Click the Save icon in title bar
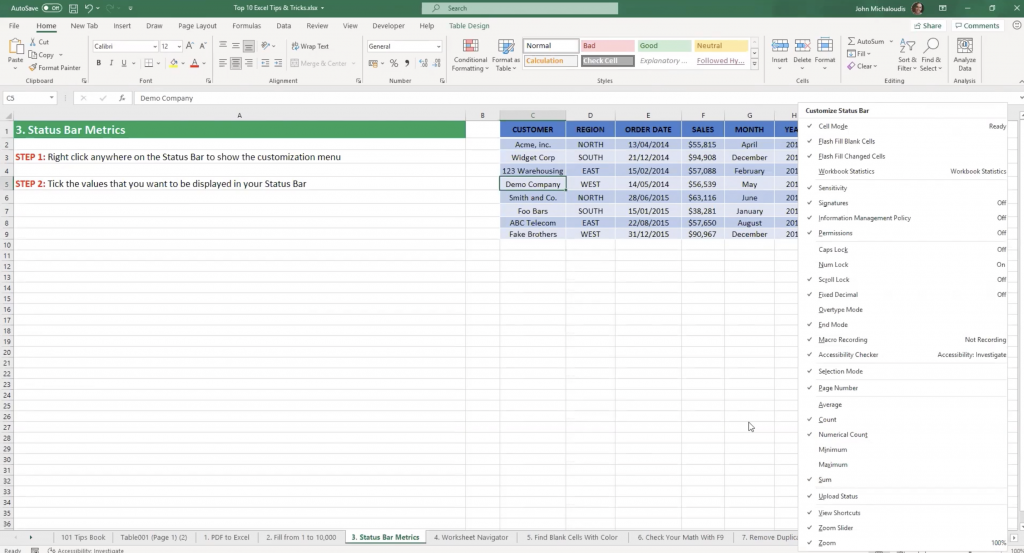Image resolution: width=1024 pixels, height=553 pixels. click(73, 8)
